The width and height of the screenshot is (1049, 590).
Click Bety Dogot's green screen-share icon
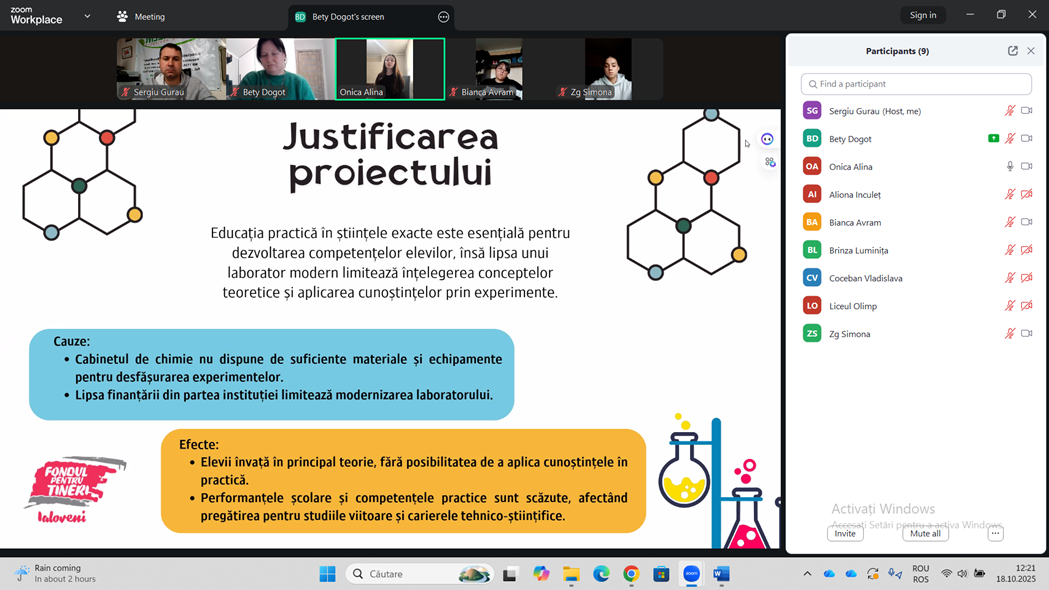993,139
